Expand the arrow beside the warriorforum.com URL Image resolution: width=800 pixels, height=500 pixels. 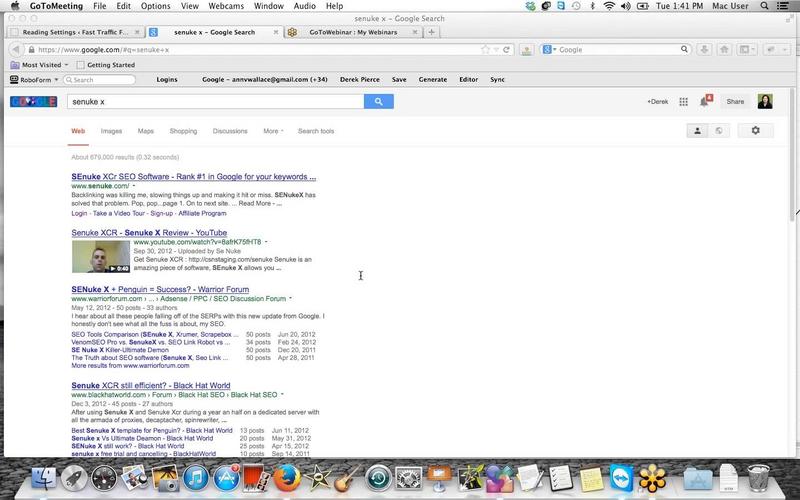290,298
